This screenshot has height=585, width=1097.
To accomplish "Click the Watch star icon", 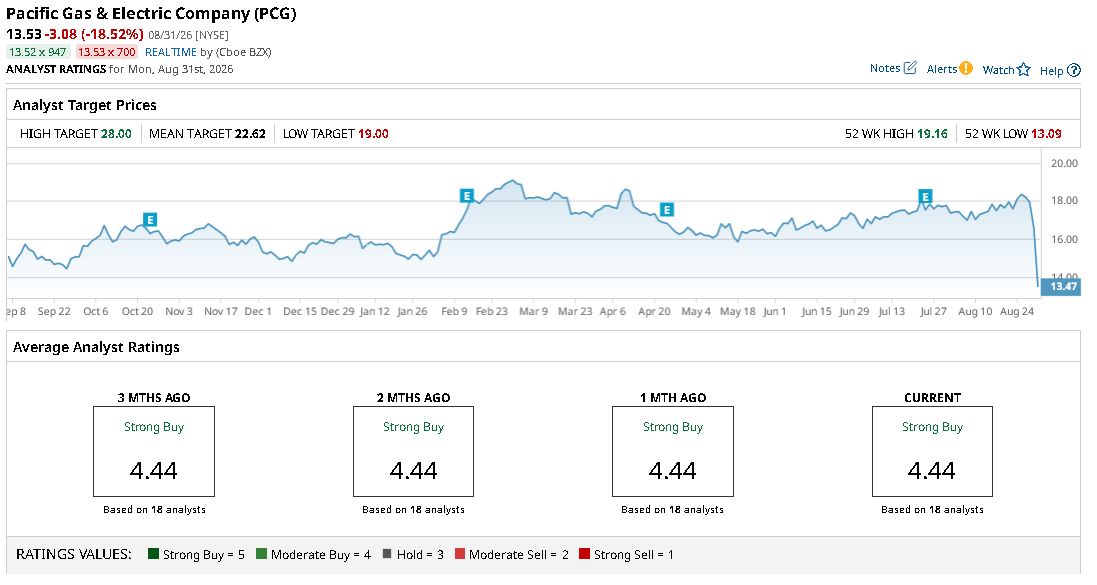I will coord(1024,69).
